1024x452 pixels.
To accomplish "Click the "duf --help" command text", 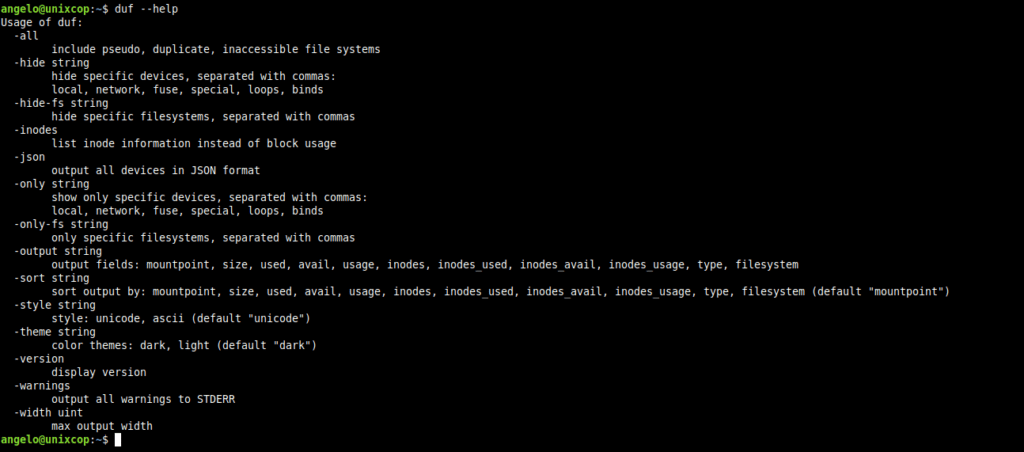I will point(146,9).
